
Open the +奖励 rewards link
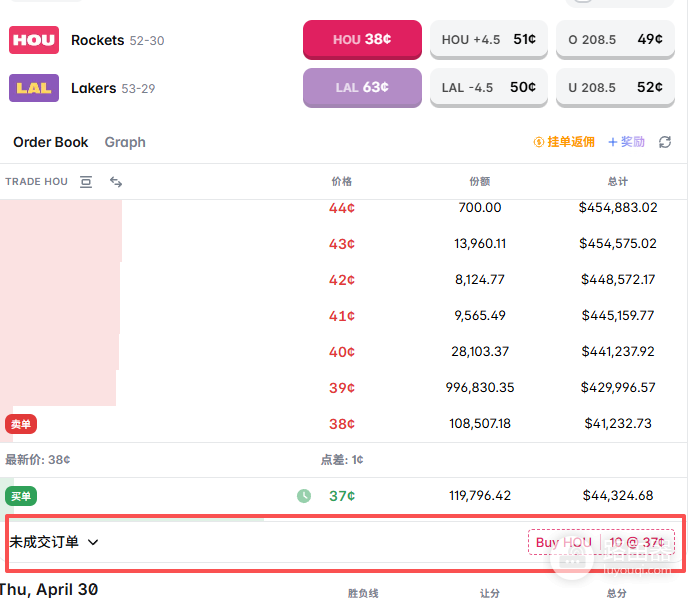coord(626,142)
